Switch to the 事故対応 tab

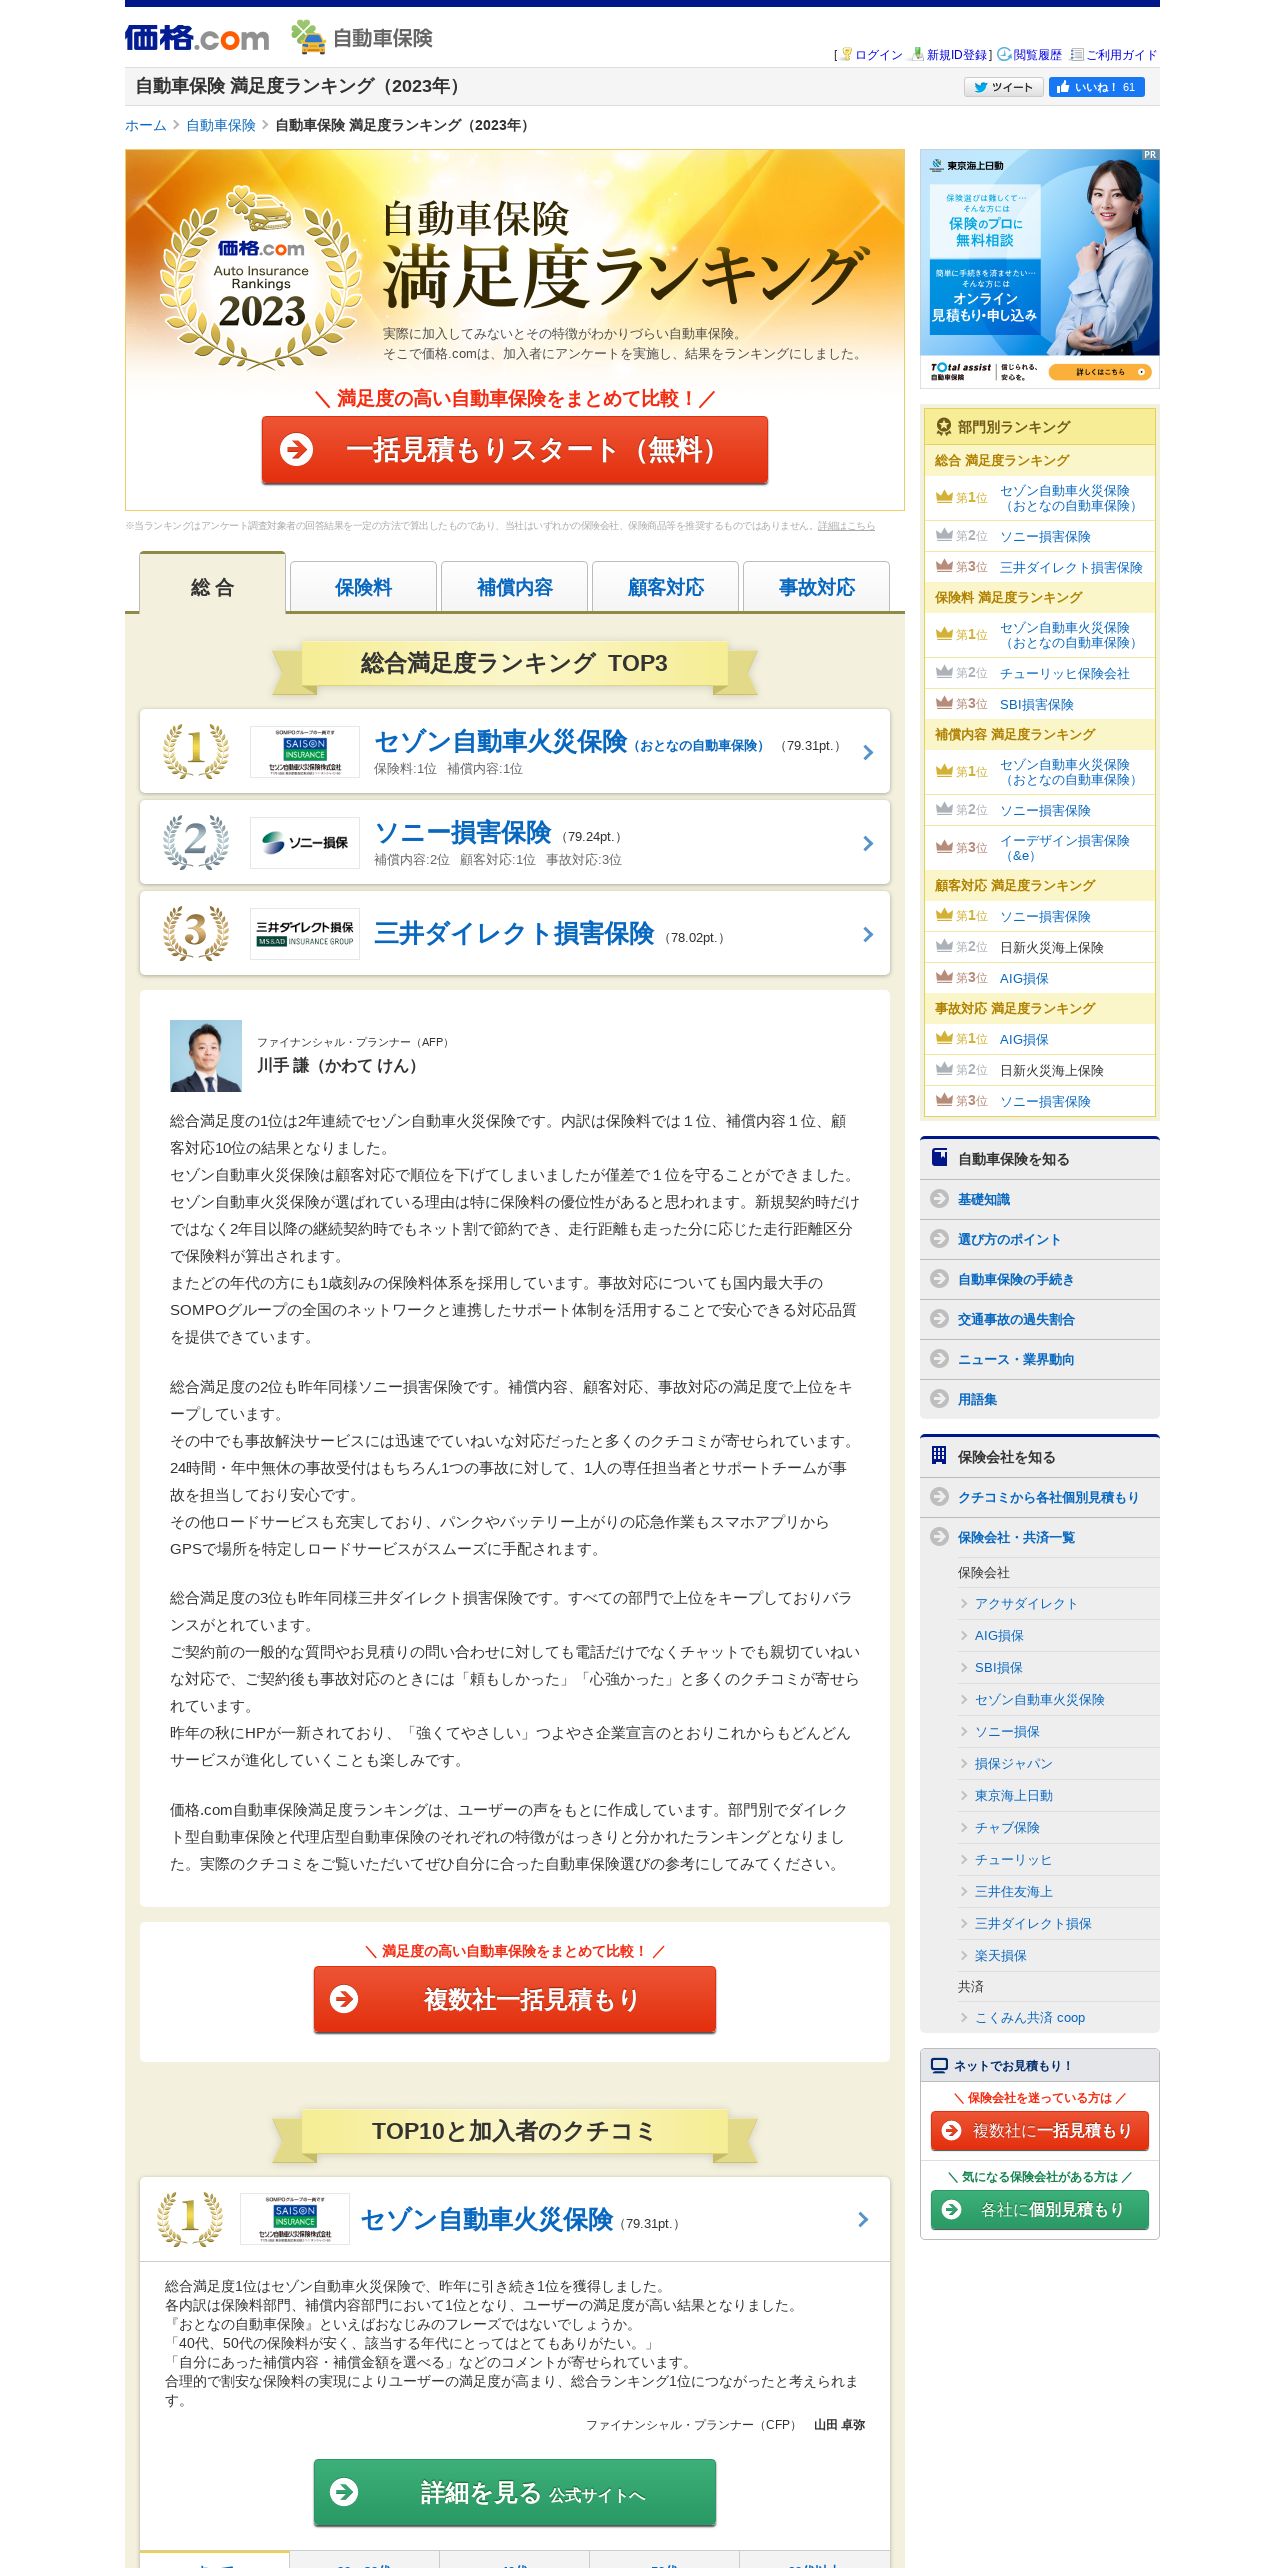pos(816,587)
